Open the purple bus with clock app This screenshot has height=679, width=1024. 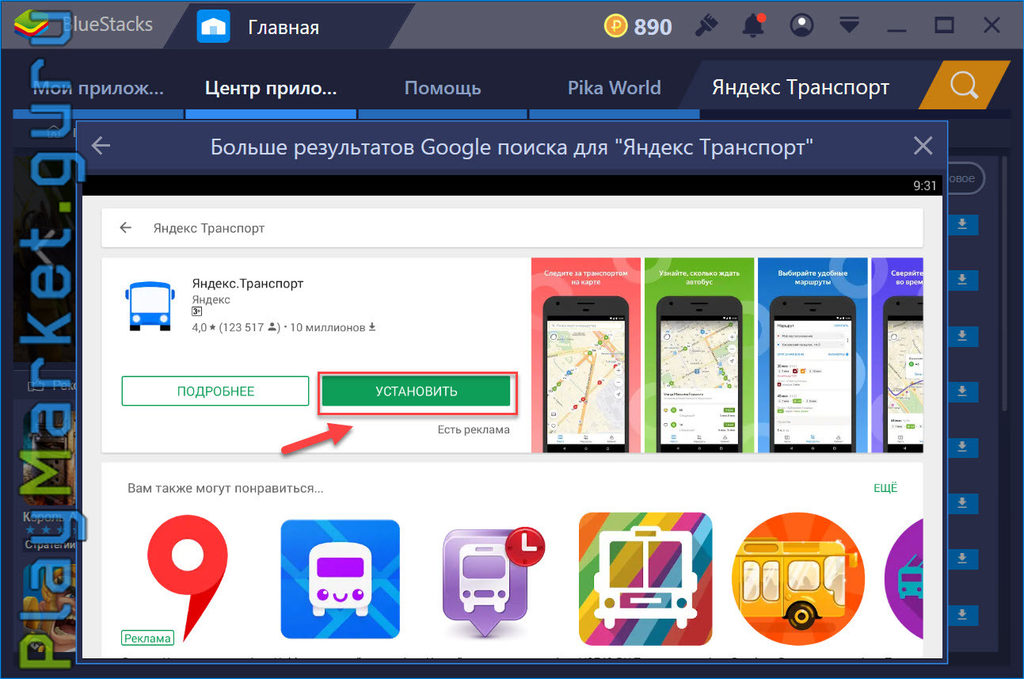[492, 581]
